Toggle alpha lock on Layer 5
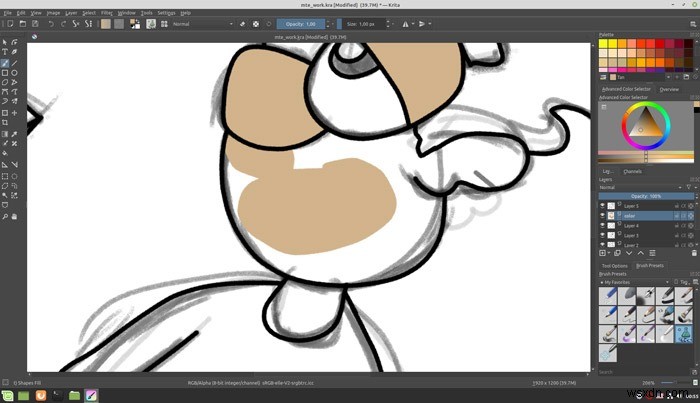The width and height of the screenshot is (700, 403). point(690,206)
